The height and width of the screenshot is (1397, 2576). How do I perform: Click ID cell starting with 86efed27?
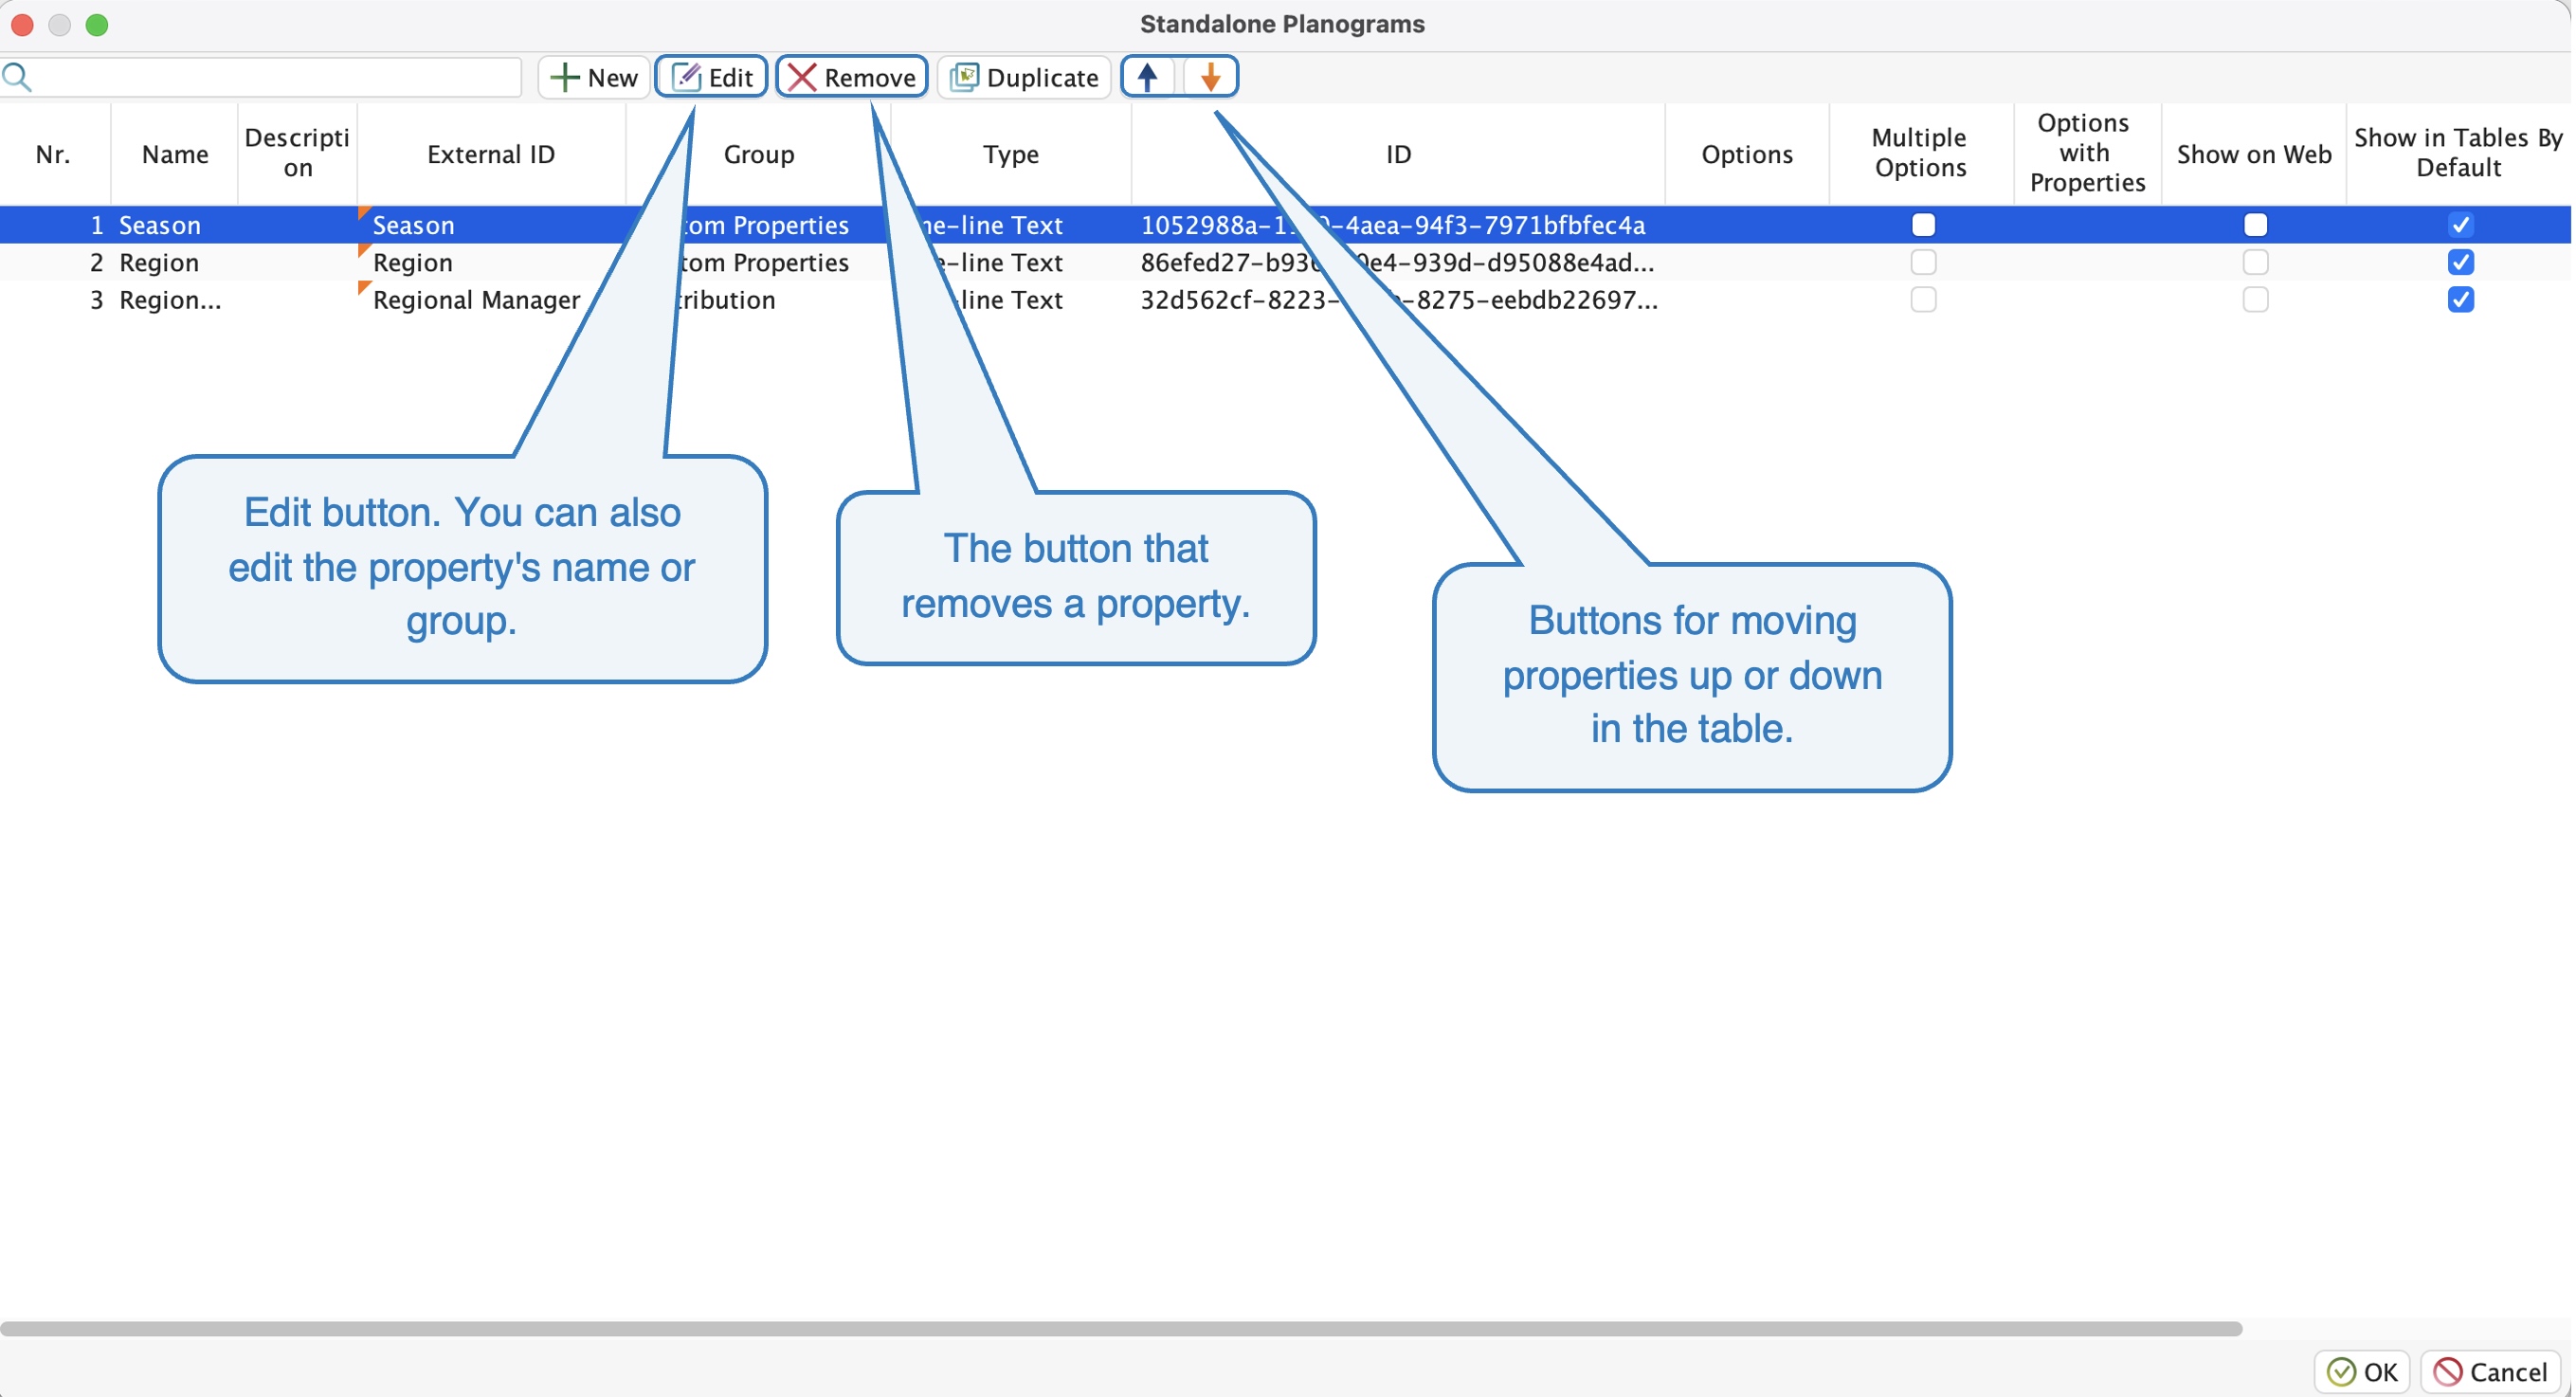point(1398,262)
